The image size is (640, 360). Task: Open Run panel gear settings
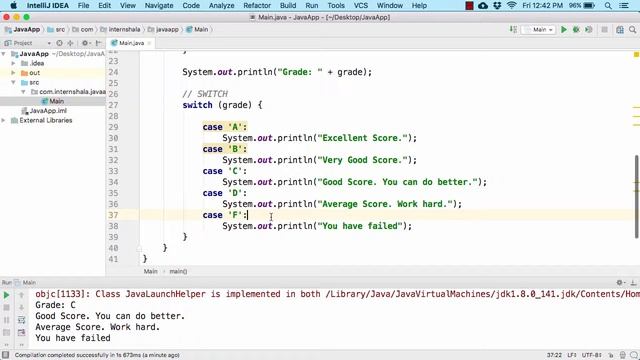620,282
